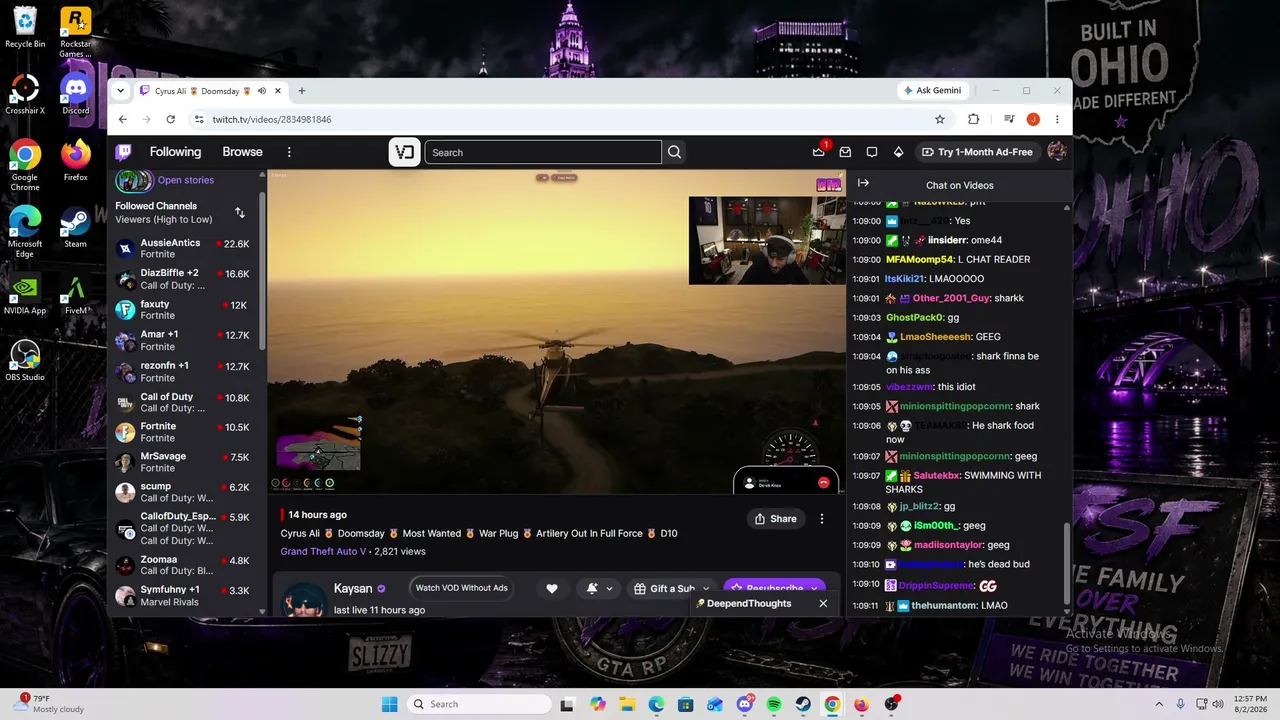Open the Discord desktop shortcut
The height and width of the screenshot is (720, 1280).
75,94
